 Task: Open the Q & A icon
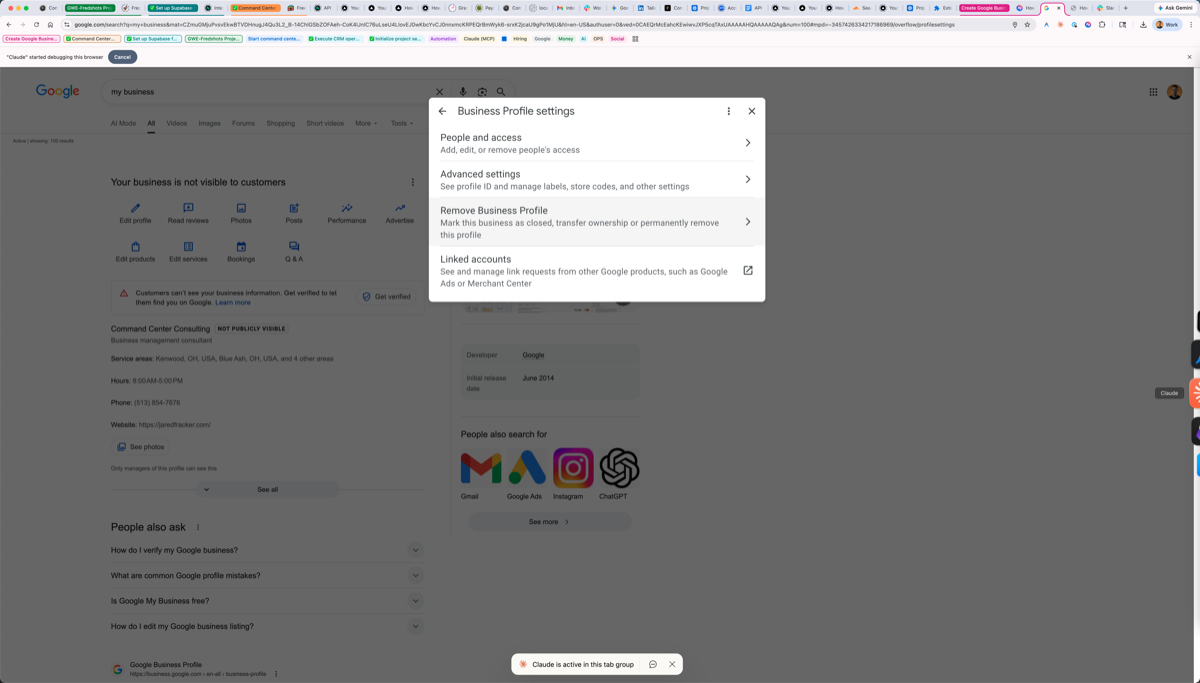293,247
